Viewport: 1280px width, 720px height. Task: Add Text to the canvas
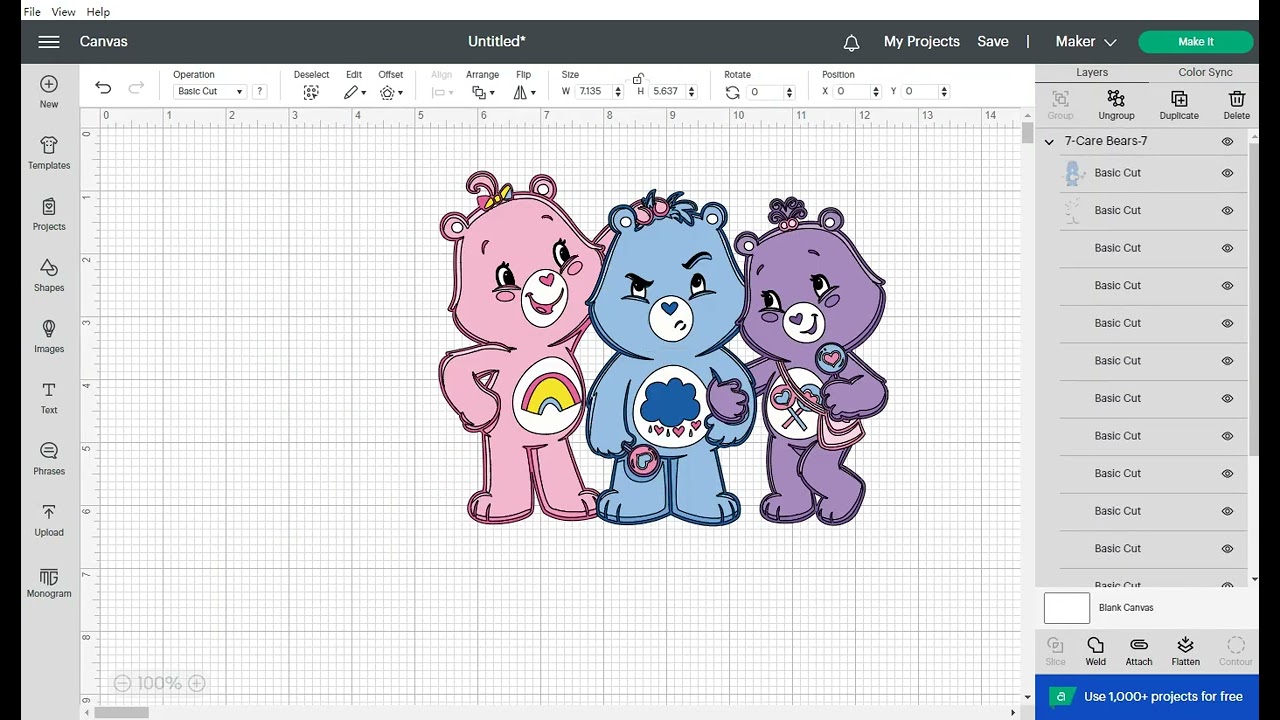point(49,397)
